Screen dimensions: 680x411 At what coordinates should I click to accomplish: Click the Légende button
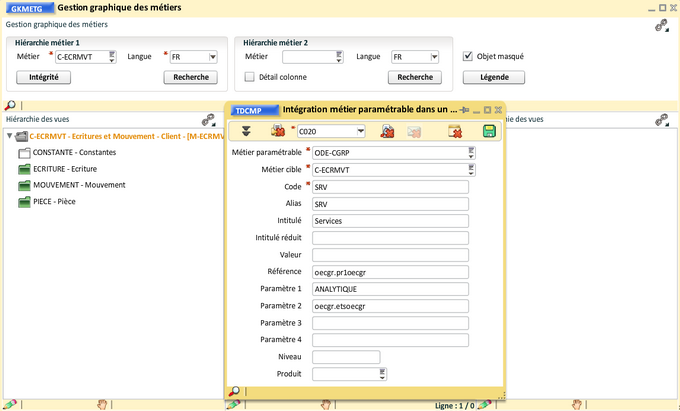click(493, 77)
